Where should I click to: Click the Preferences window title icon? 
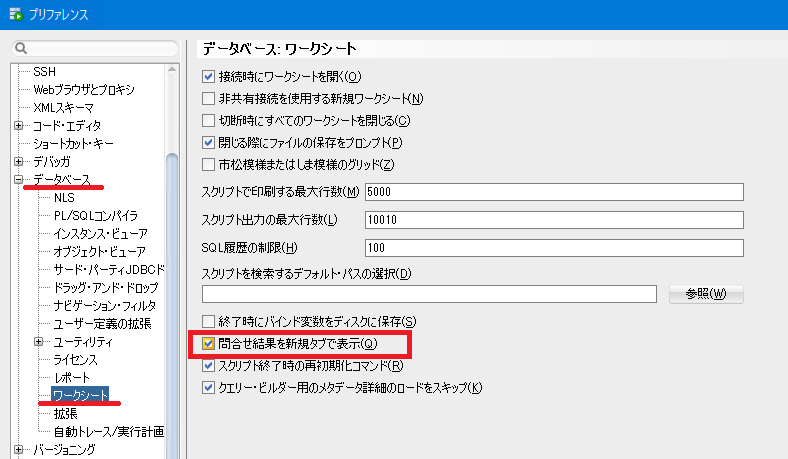16,14
